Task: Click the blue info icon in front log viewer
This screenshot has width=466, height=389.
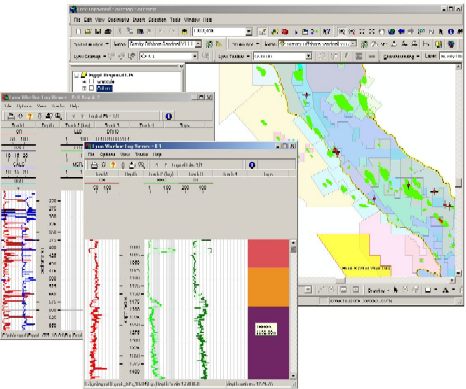Action: tap(252, 165)
